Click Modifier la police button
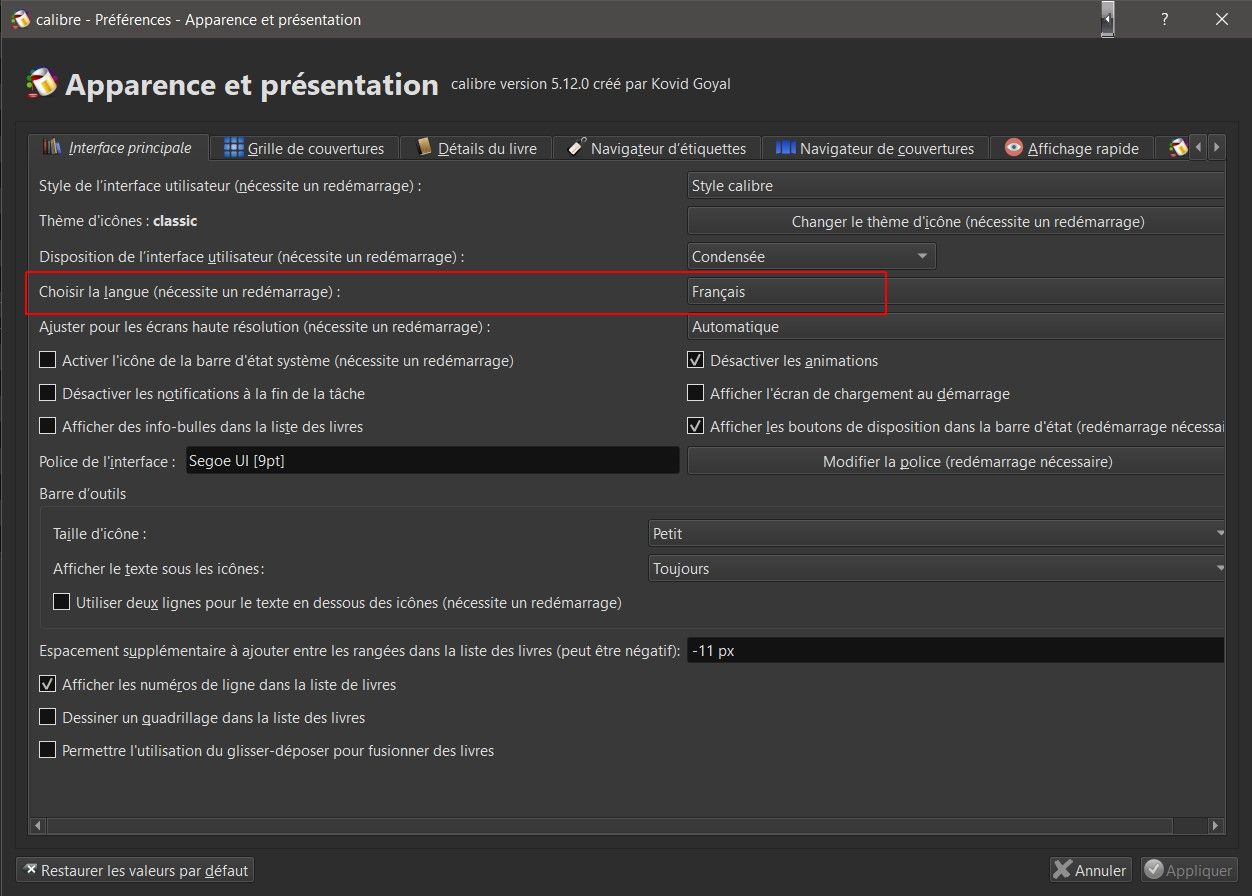Image resolution: width=1252 pixels, height=896 pixels. pos(956,461)
